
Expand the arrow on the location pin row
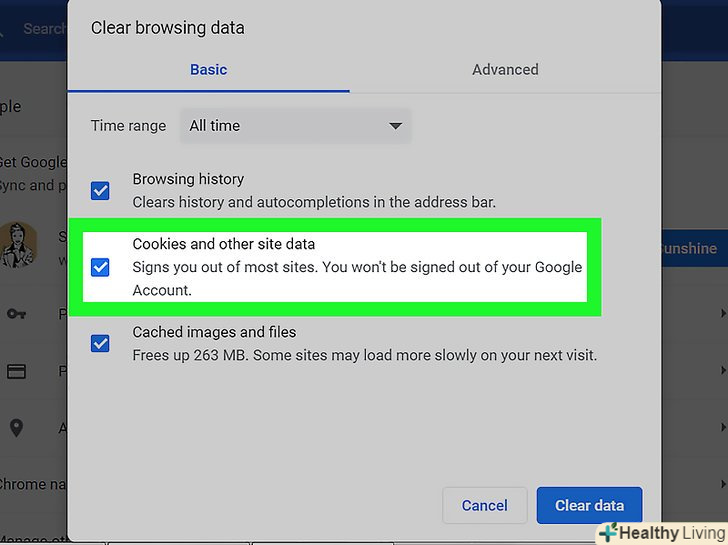click(x=722, y=428)
